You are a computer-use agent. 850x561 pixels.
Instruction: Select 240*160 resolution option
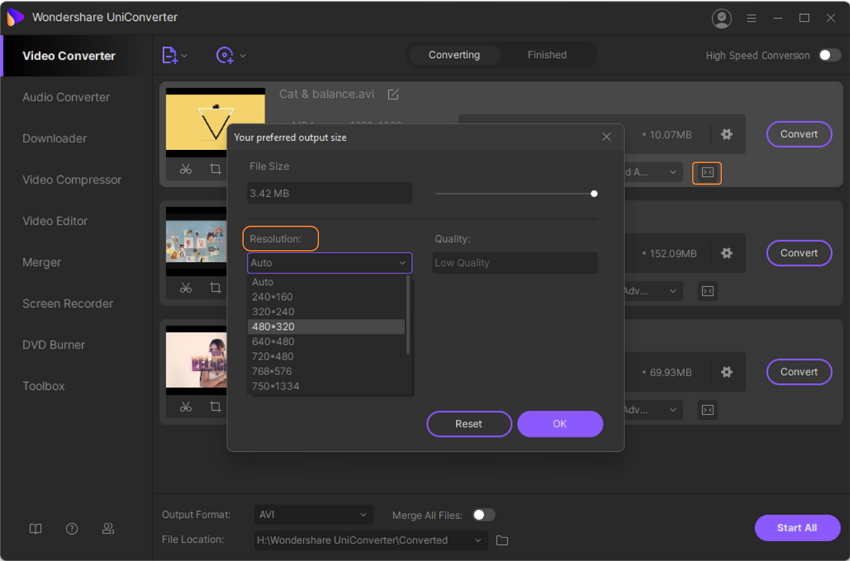click(326, 297)
